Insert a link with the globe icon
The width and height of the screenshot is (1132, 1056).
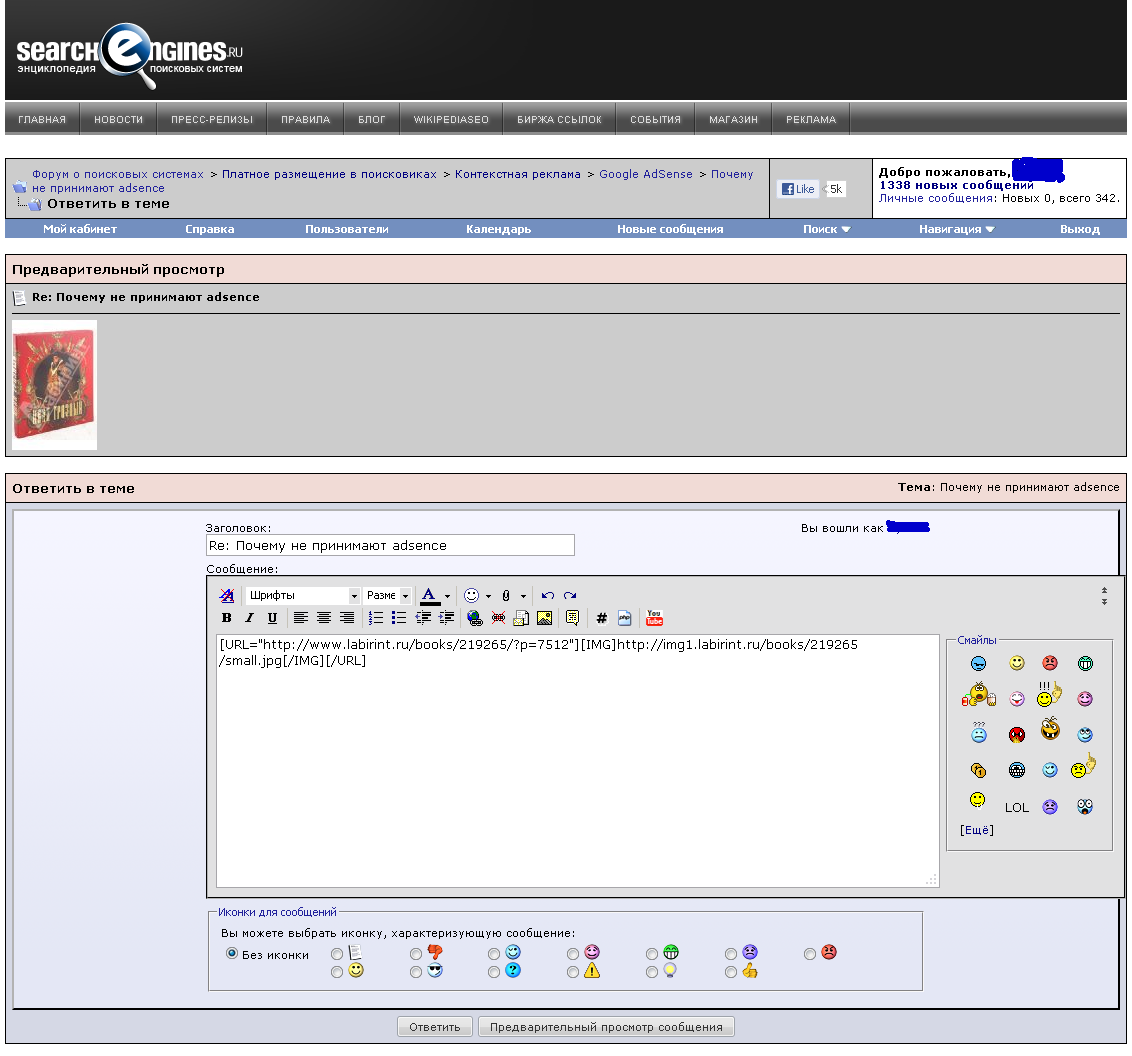click(474, 618)
